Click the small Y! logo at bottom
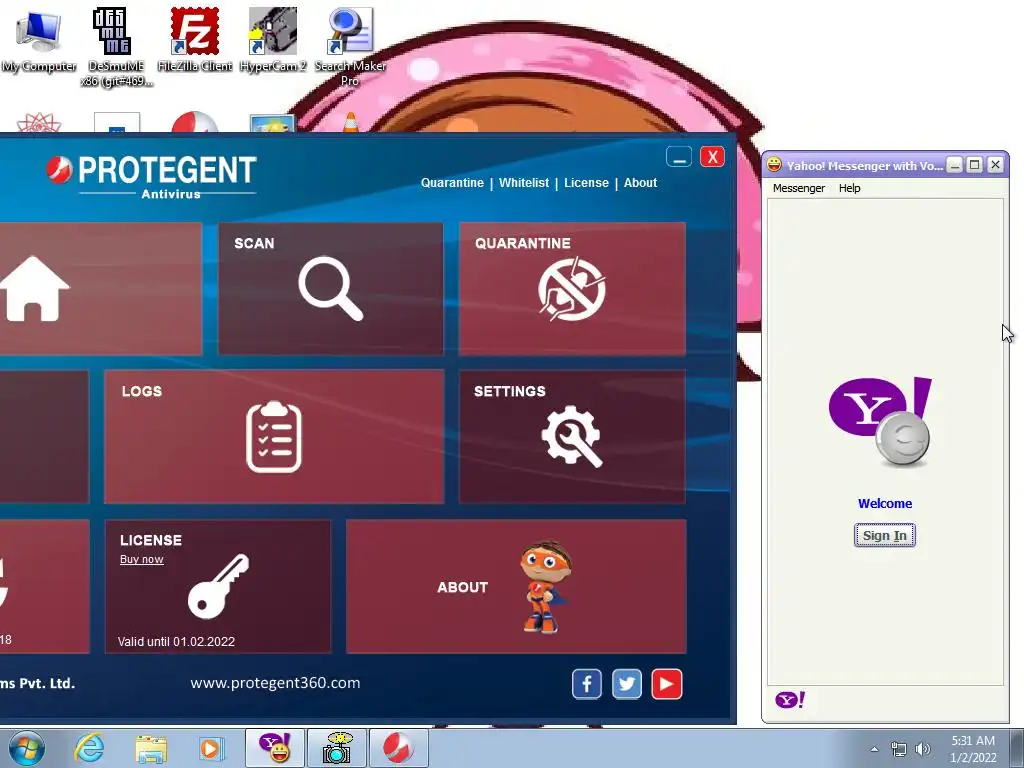Screen dimensions: 1024x768 [790, 700]
